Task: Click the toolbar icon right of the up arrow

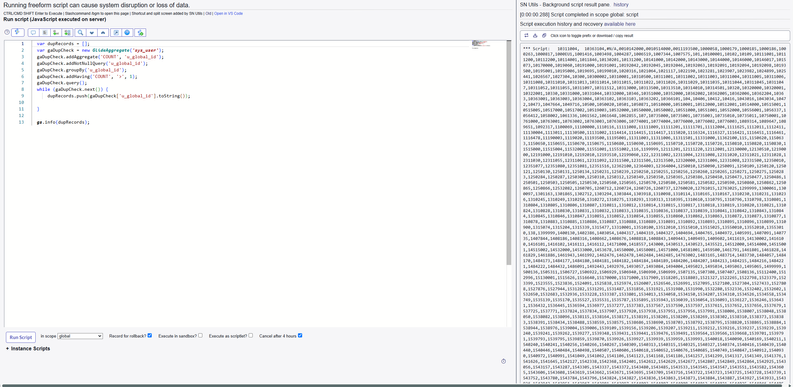Action: coord(116,32)
